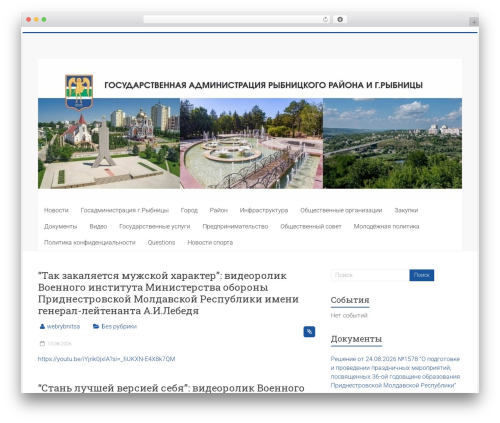Click the monument square banner photo
This screenshot has height=423, width=500.
click(109, 143)
